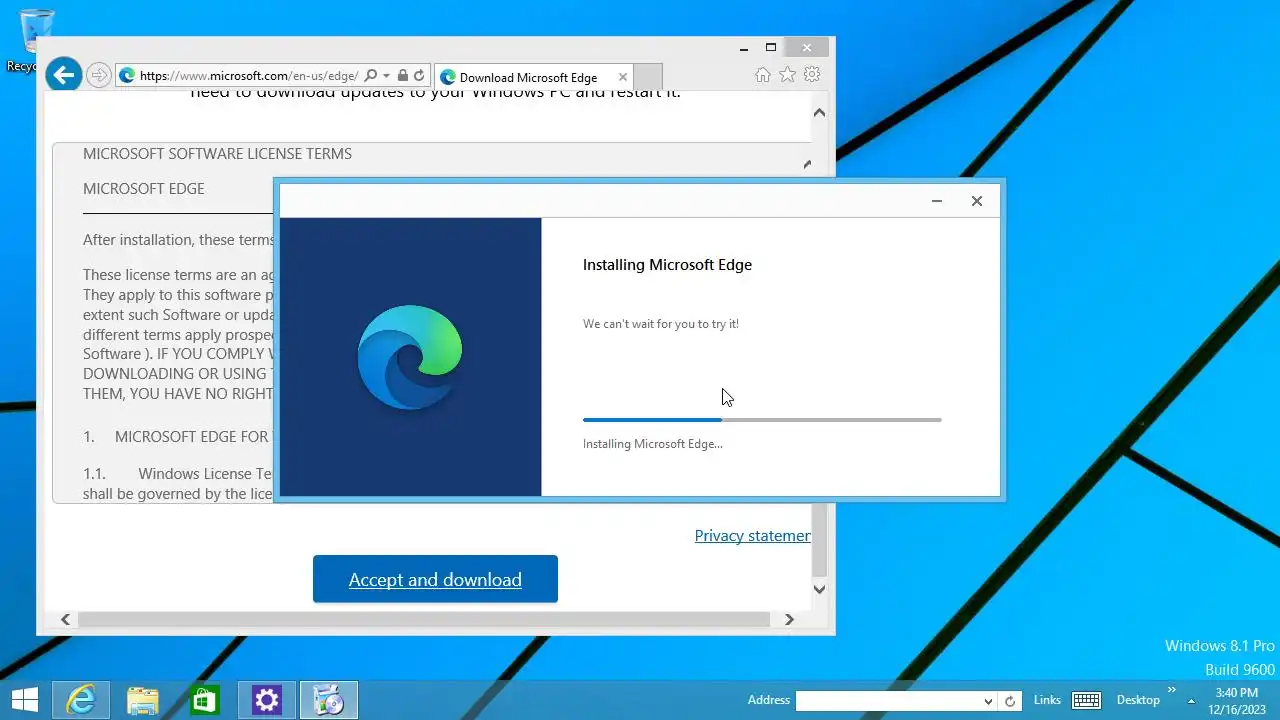Image resolution: width=1280 pixels, height=720 pixels.
Task: Maximize the Internet Explorer window
Action: pyautogui.click(x=771, y=47)
